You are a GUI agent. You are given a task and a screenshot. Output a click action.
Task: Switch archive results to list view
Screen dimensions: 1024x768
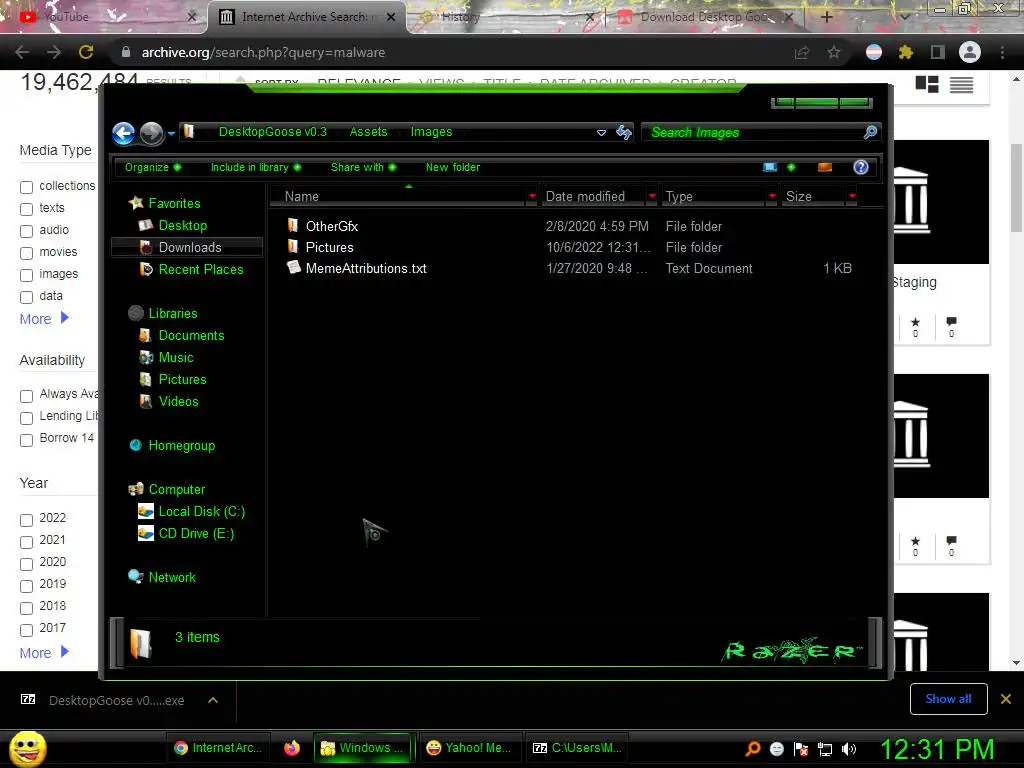pyautogui.click(x=961, y=84)
